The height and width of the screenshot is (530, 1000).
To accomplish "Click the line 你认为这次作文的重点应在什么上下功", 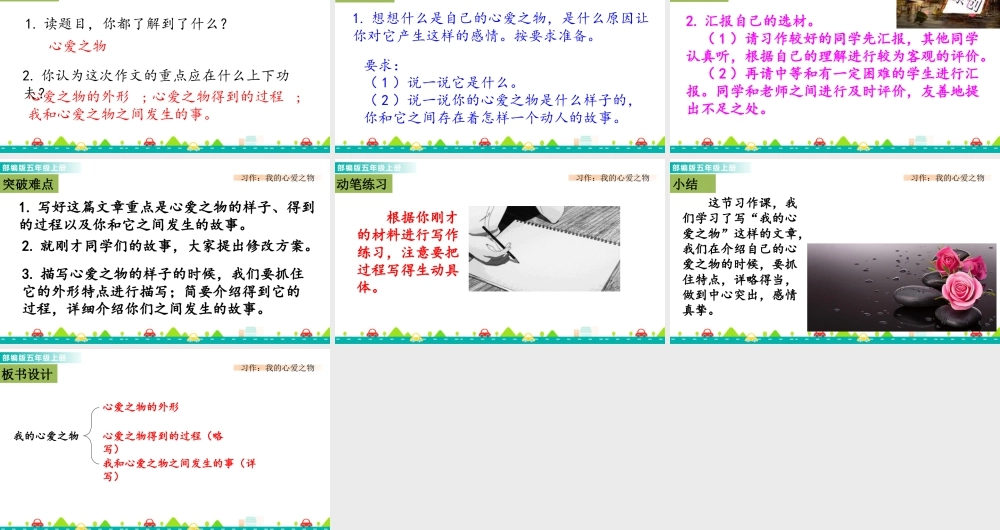I will [x=156, y=75].
